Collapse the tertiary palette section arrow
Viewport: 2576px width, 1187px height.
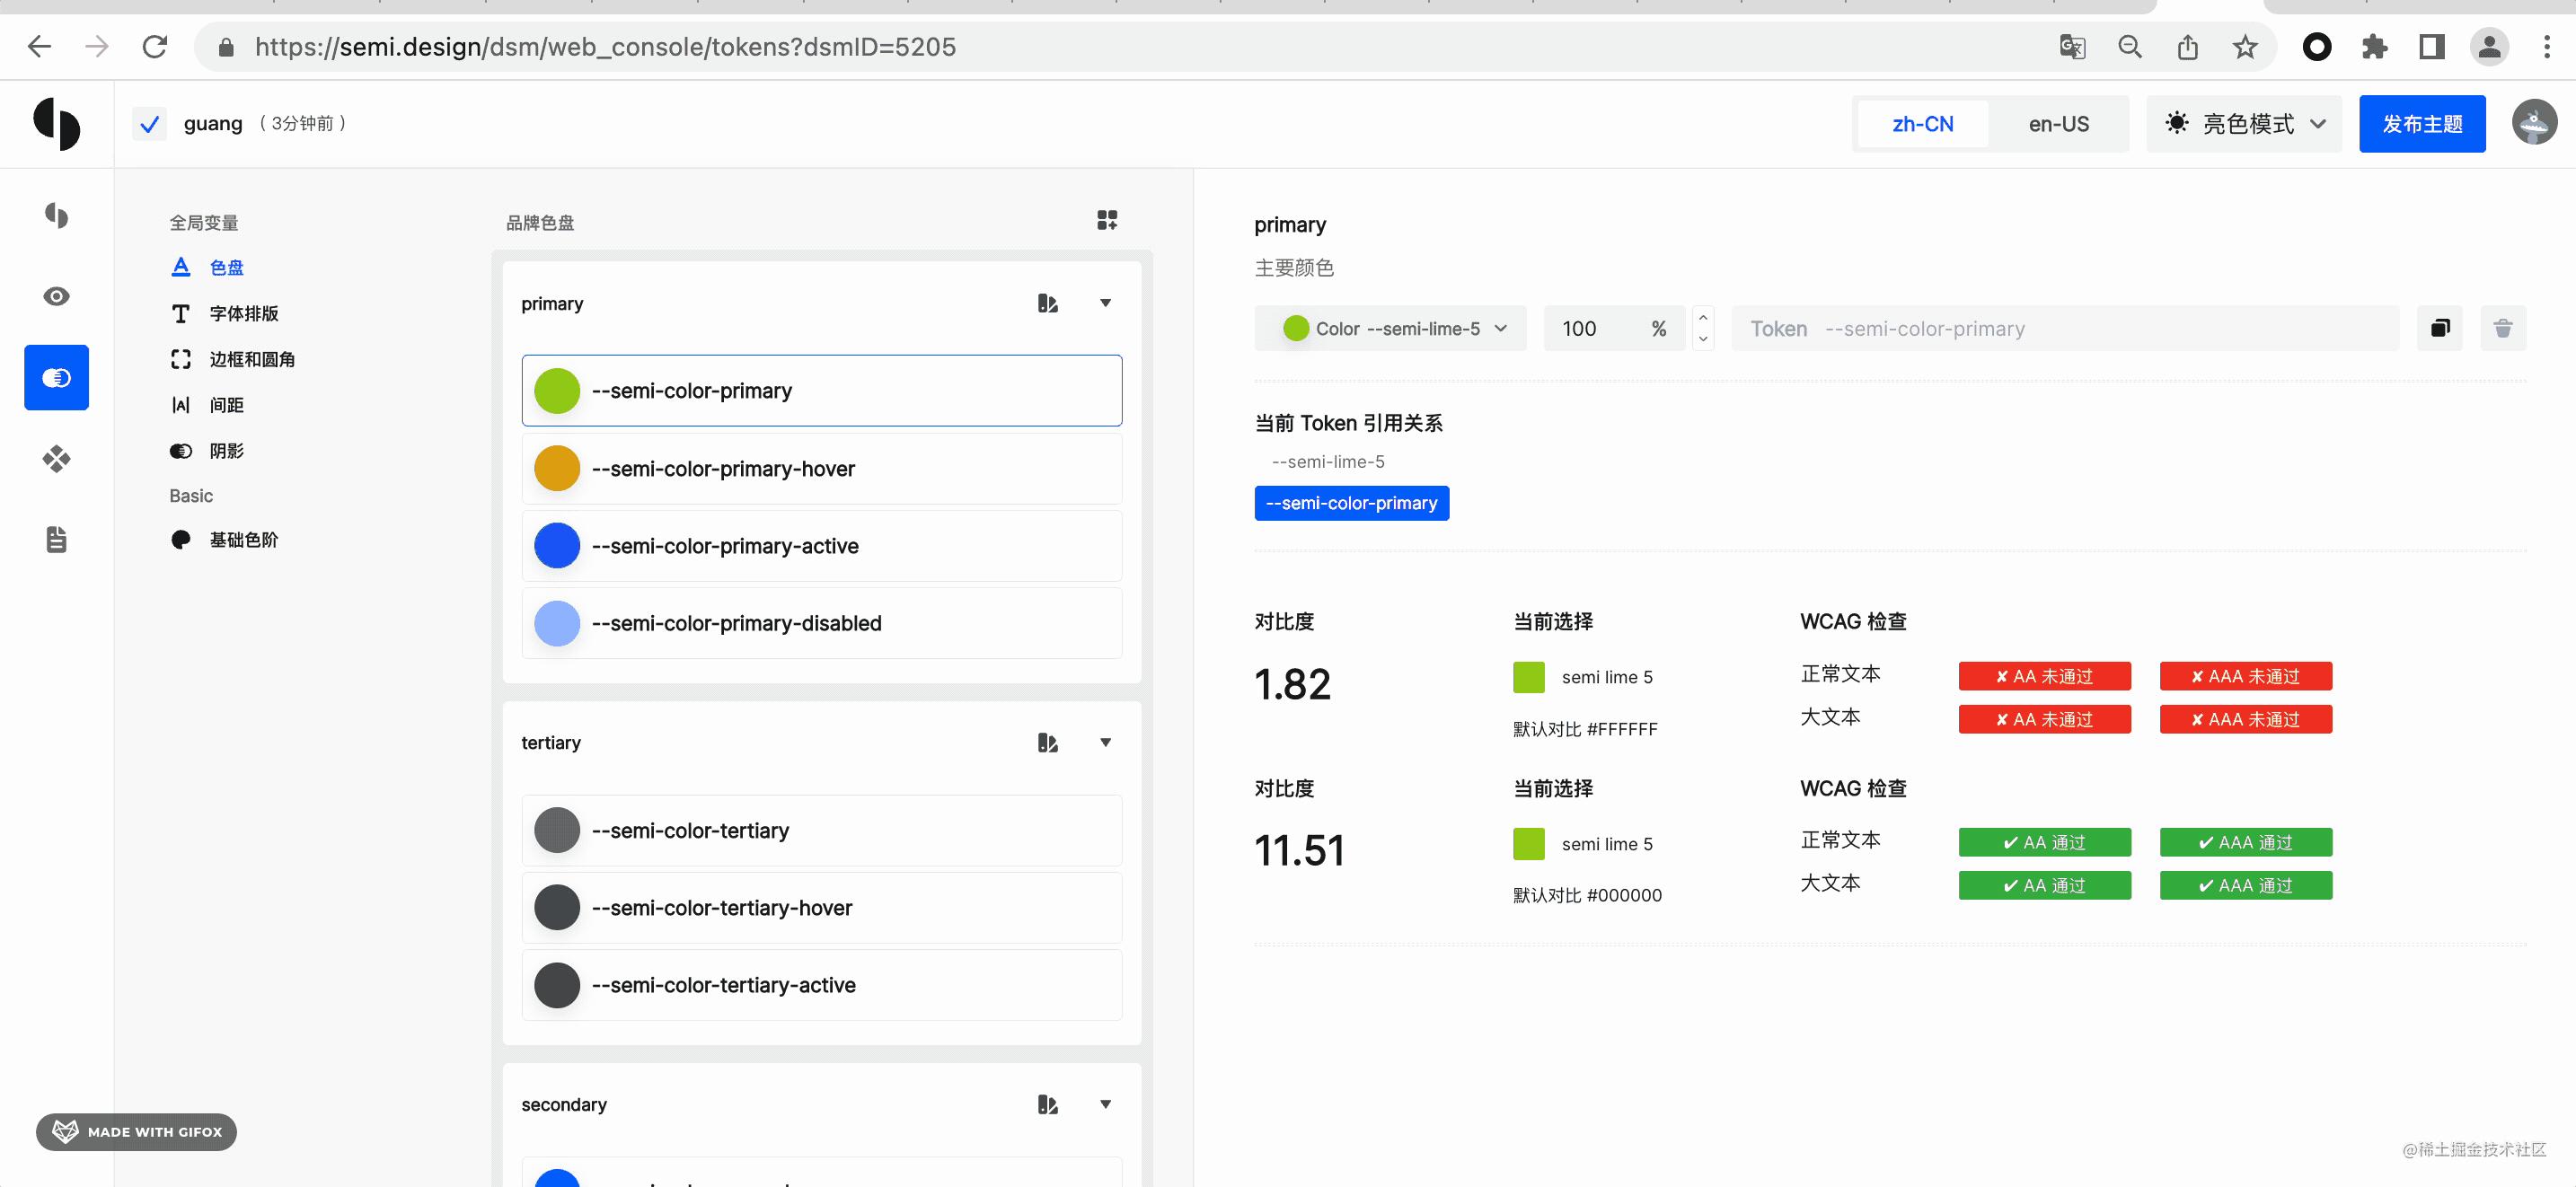1105,742
